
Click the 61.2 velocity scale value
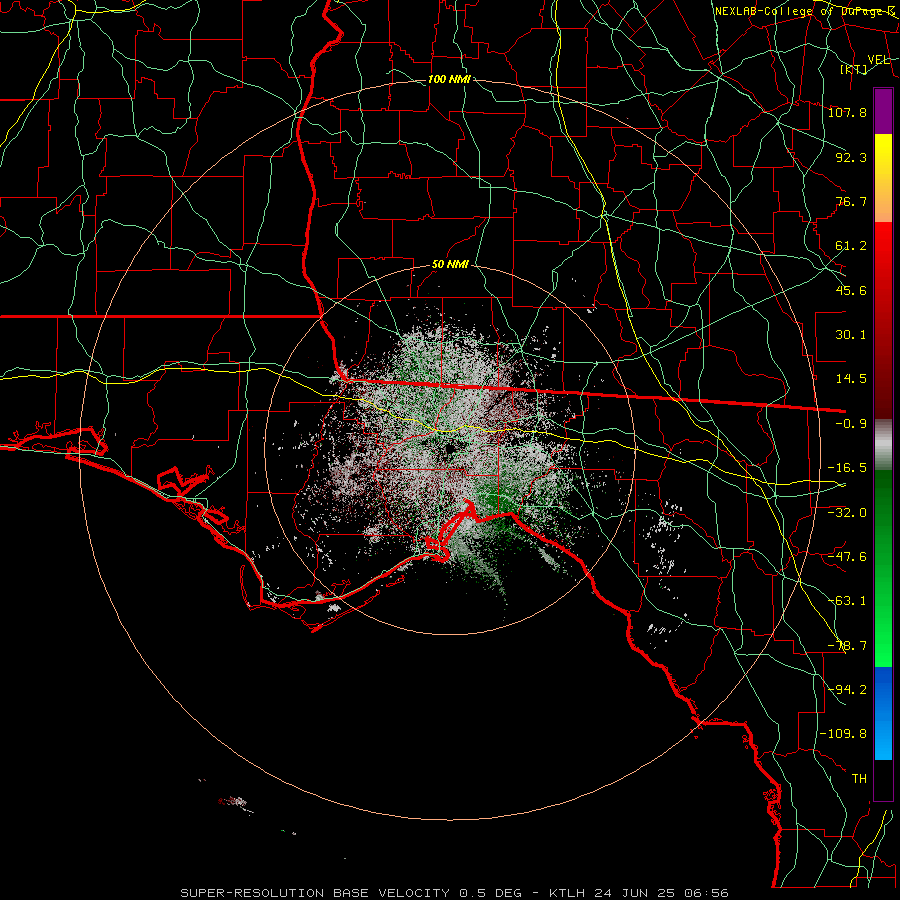pyautogui.click(x=851, y=246)
